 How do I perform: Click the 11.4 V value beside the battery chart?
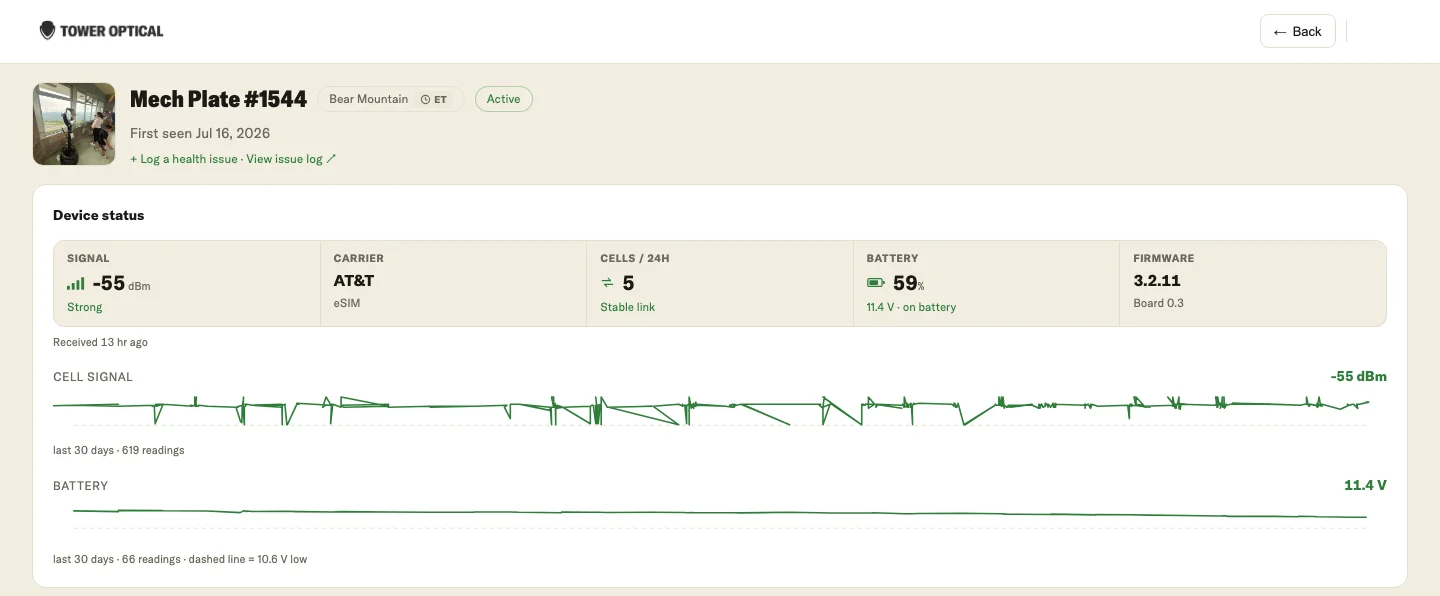point(1365,485)
